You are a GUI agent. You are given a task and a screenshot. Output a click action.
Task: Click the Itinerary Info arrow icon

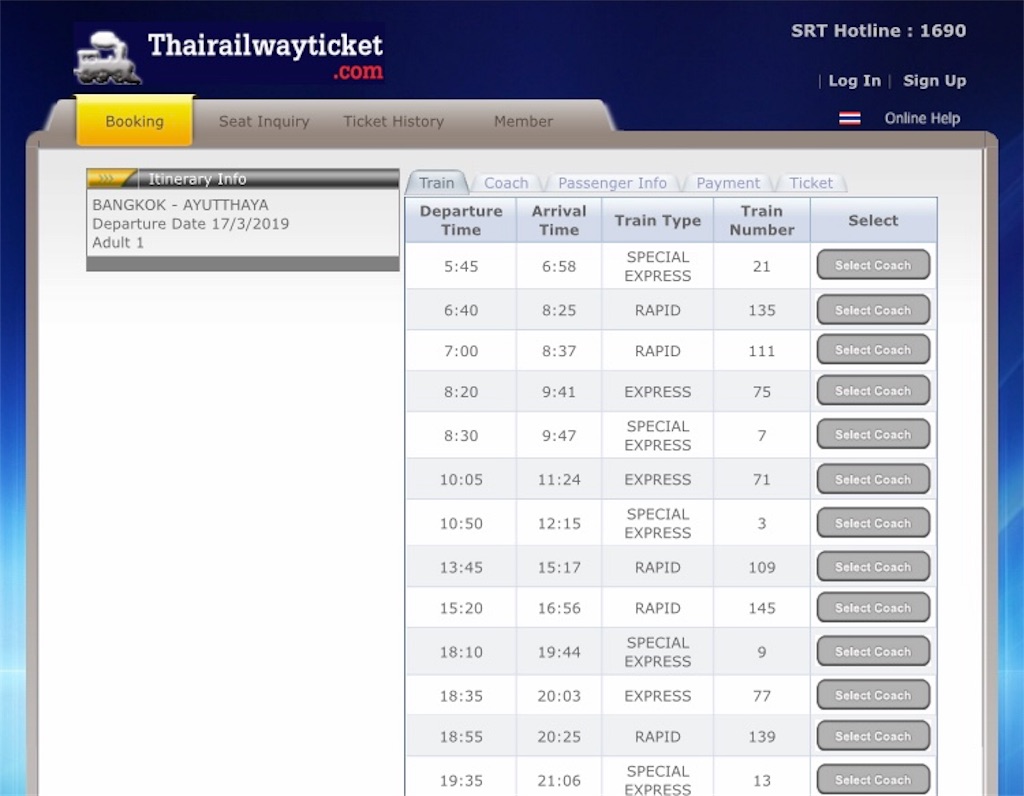[x=112, y=178]
